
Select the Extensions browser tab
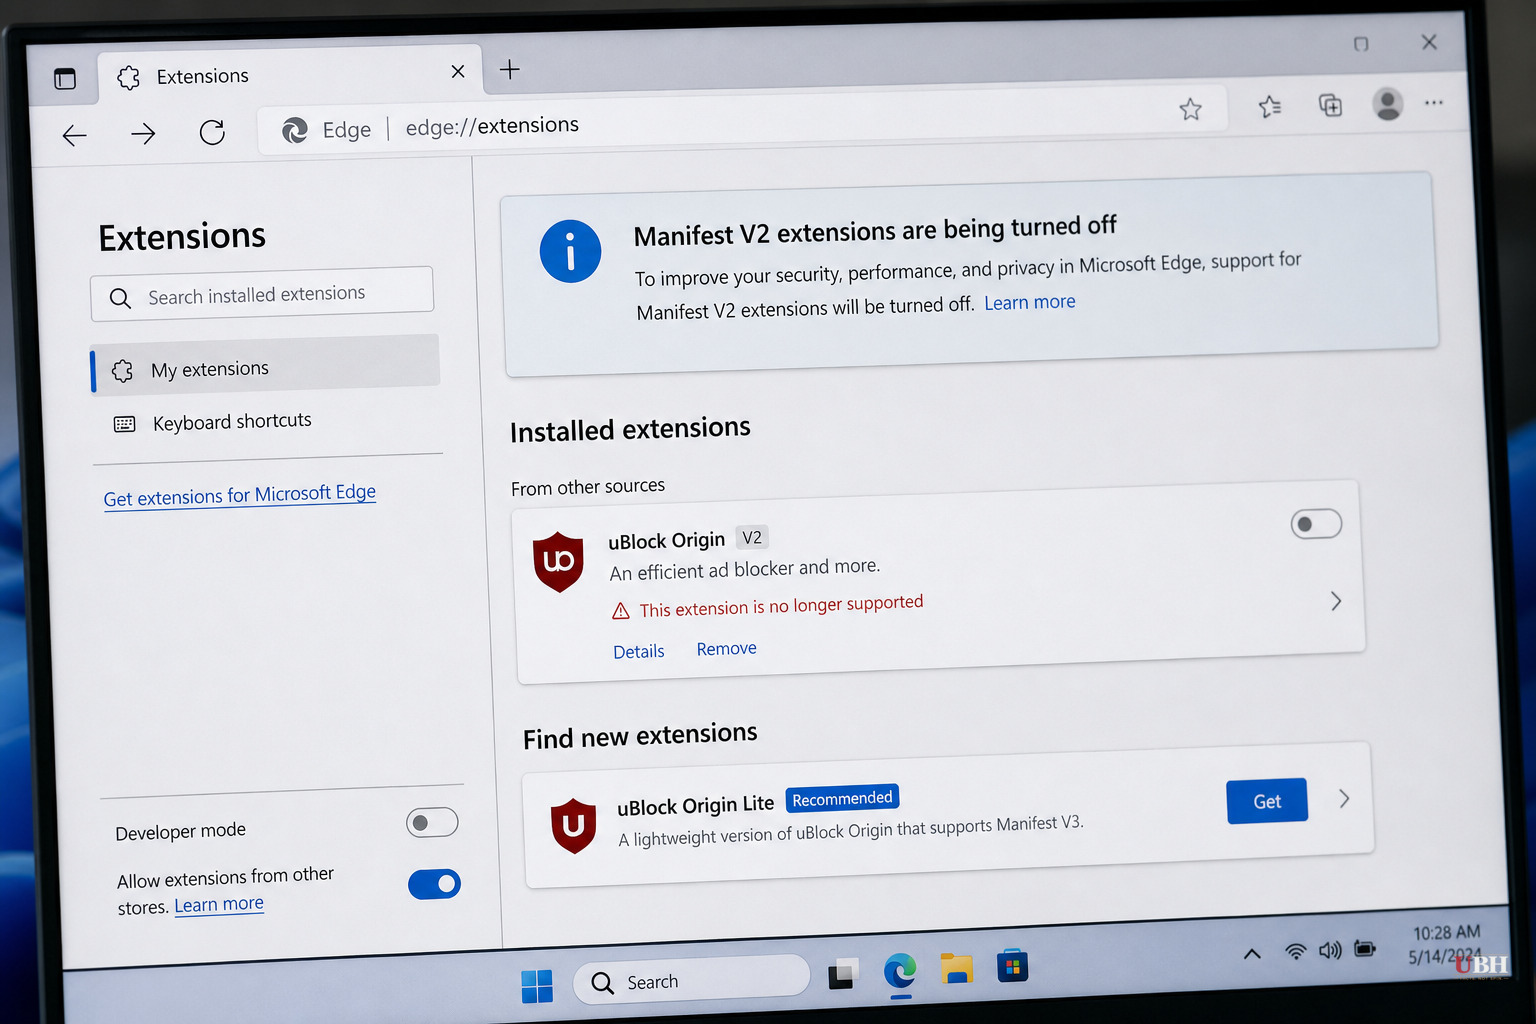(290, 75)
